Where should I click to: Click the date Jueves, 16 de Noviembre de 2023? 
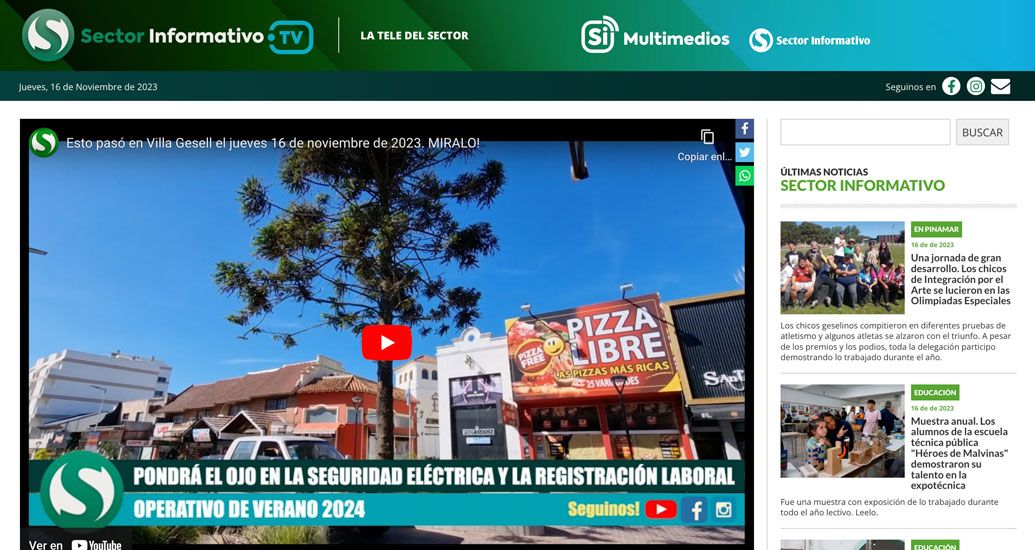click(x=88, y=86)
